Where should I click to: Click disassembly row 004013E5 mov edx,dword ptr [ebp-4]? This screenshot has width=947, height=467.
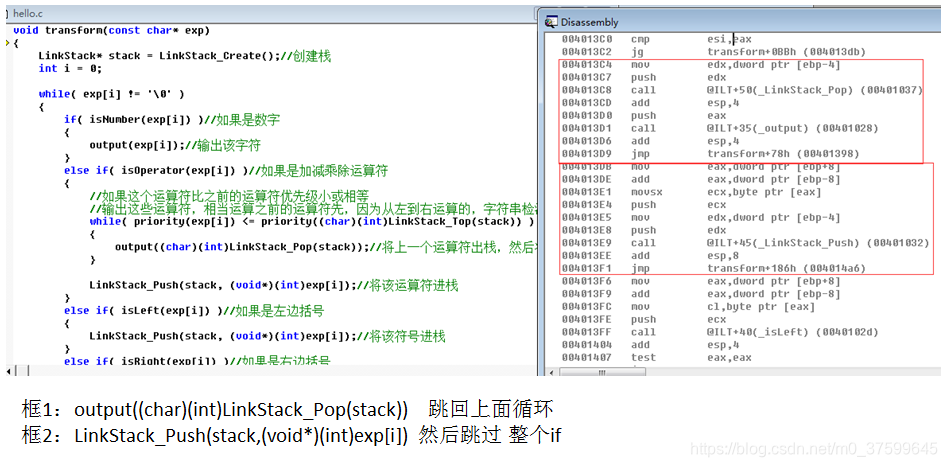[701, 217]
